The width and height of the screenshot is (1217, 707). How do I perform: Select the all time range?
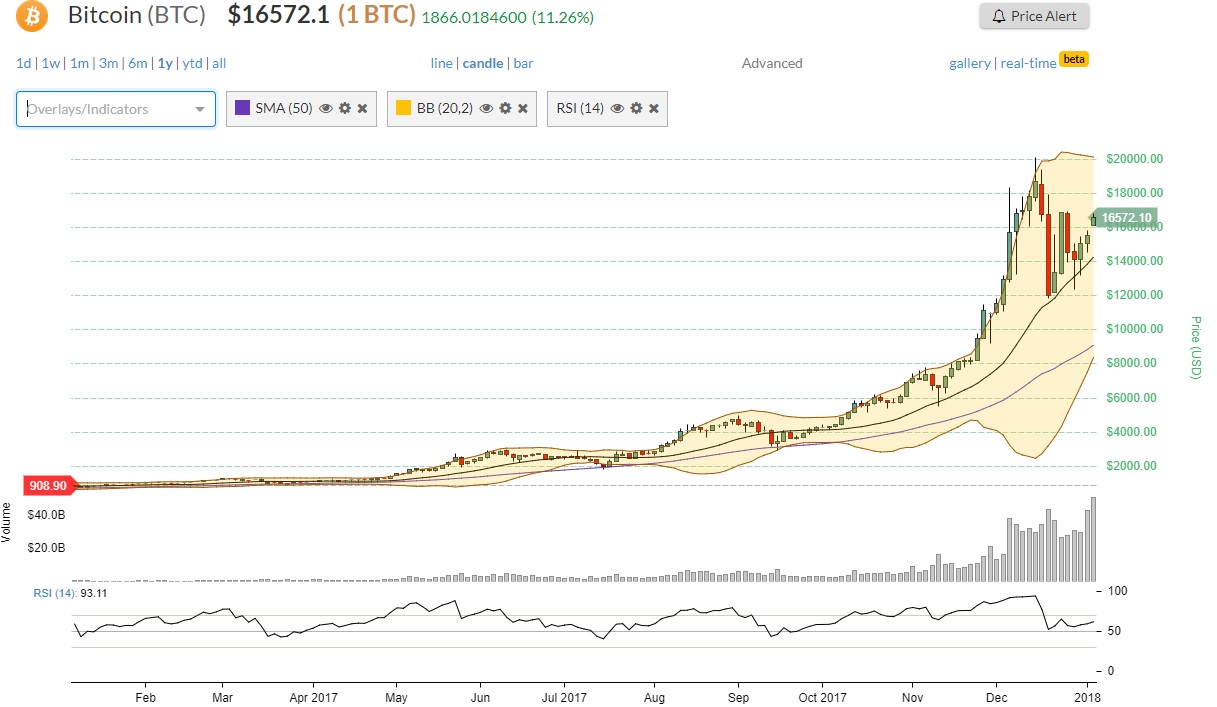click(x=219, y=63)
